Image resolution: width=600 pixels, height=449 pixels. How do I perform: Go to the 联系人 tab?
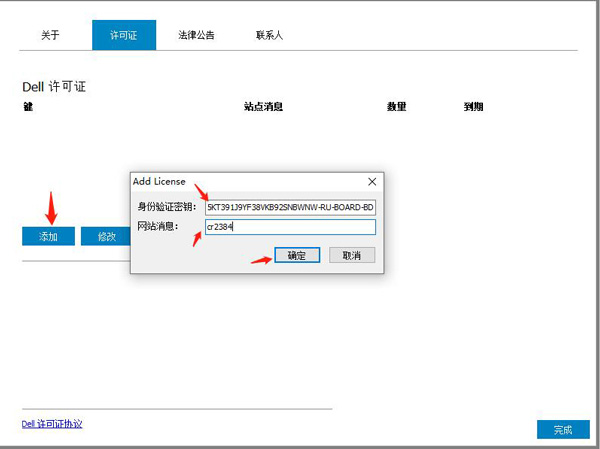point(269,35)
